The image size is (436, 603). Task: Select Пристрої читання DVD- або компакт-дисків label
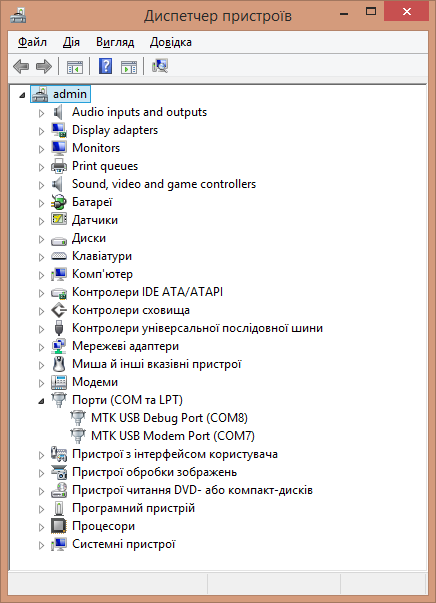(x=192, y=490)
